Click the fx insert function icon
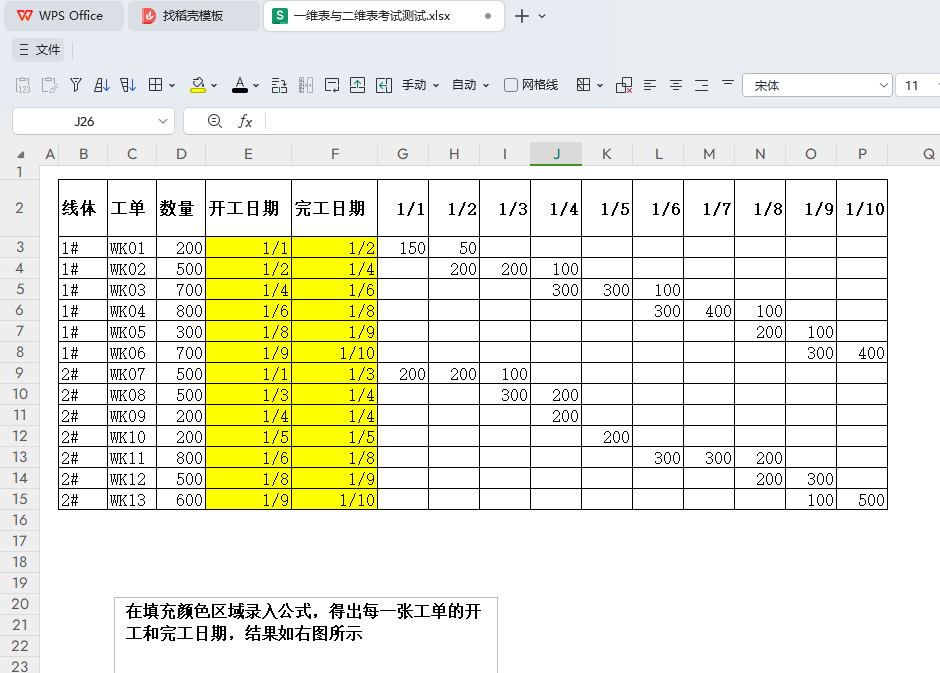Image resolution: width=940 pixels, height=673 pixels. pyautogui.click(x=245, y=122)
